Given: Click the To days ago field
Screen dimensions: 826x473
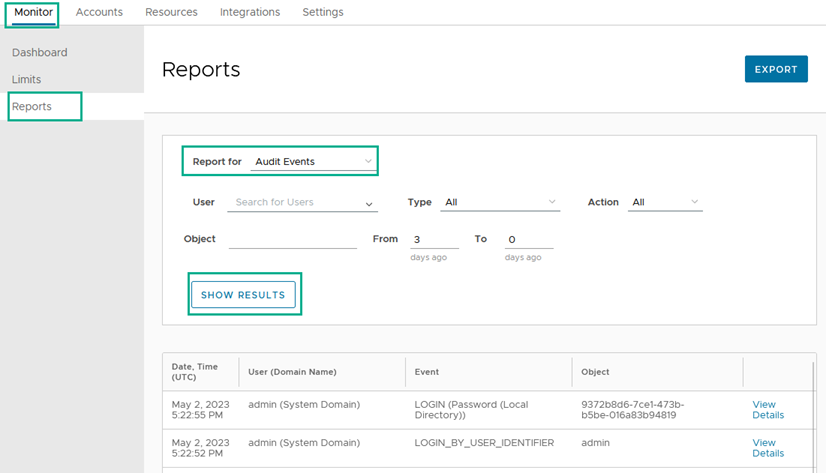Looking at the screenshot, I should pos(529,240).
